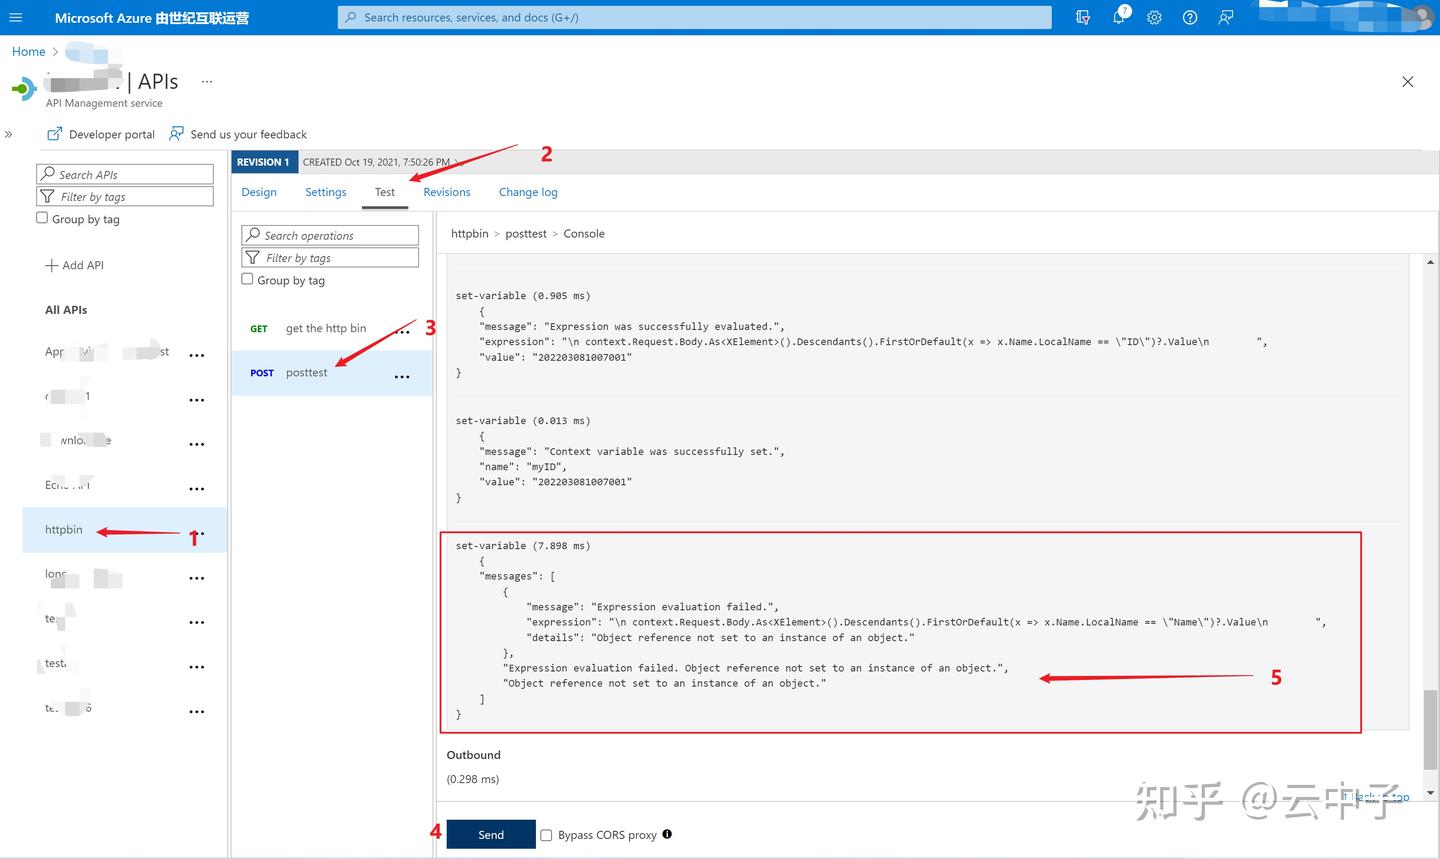Enable Bypass CORS proxy checkbox
This screenshot has height=859, width=1440.
pyautogui.click(x=546, y=835)
